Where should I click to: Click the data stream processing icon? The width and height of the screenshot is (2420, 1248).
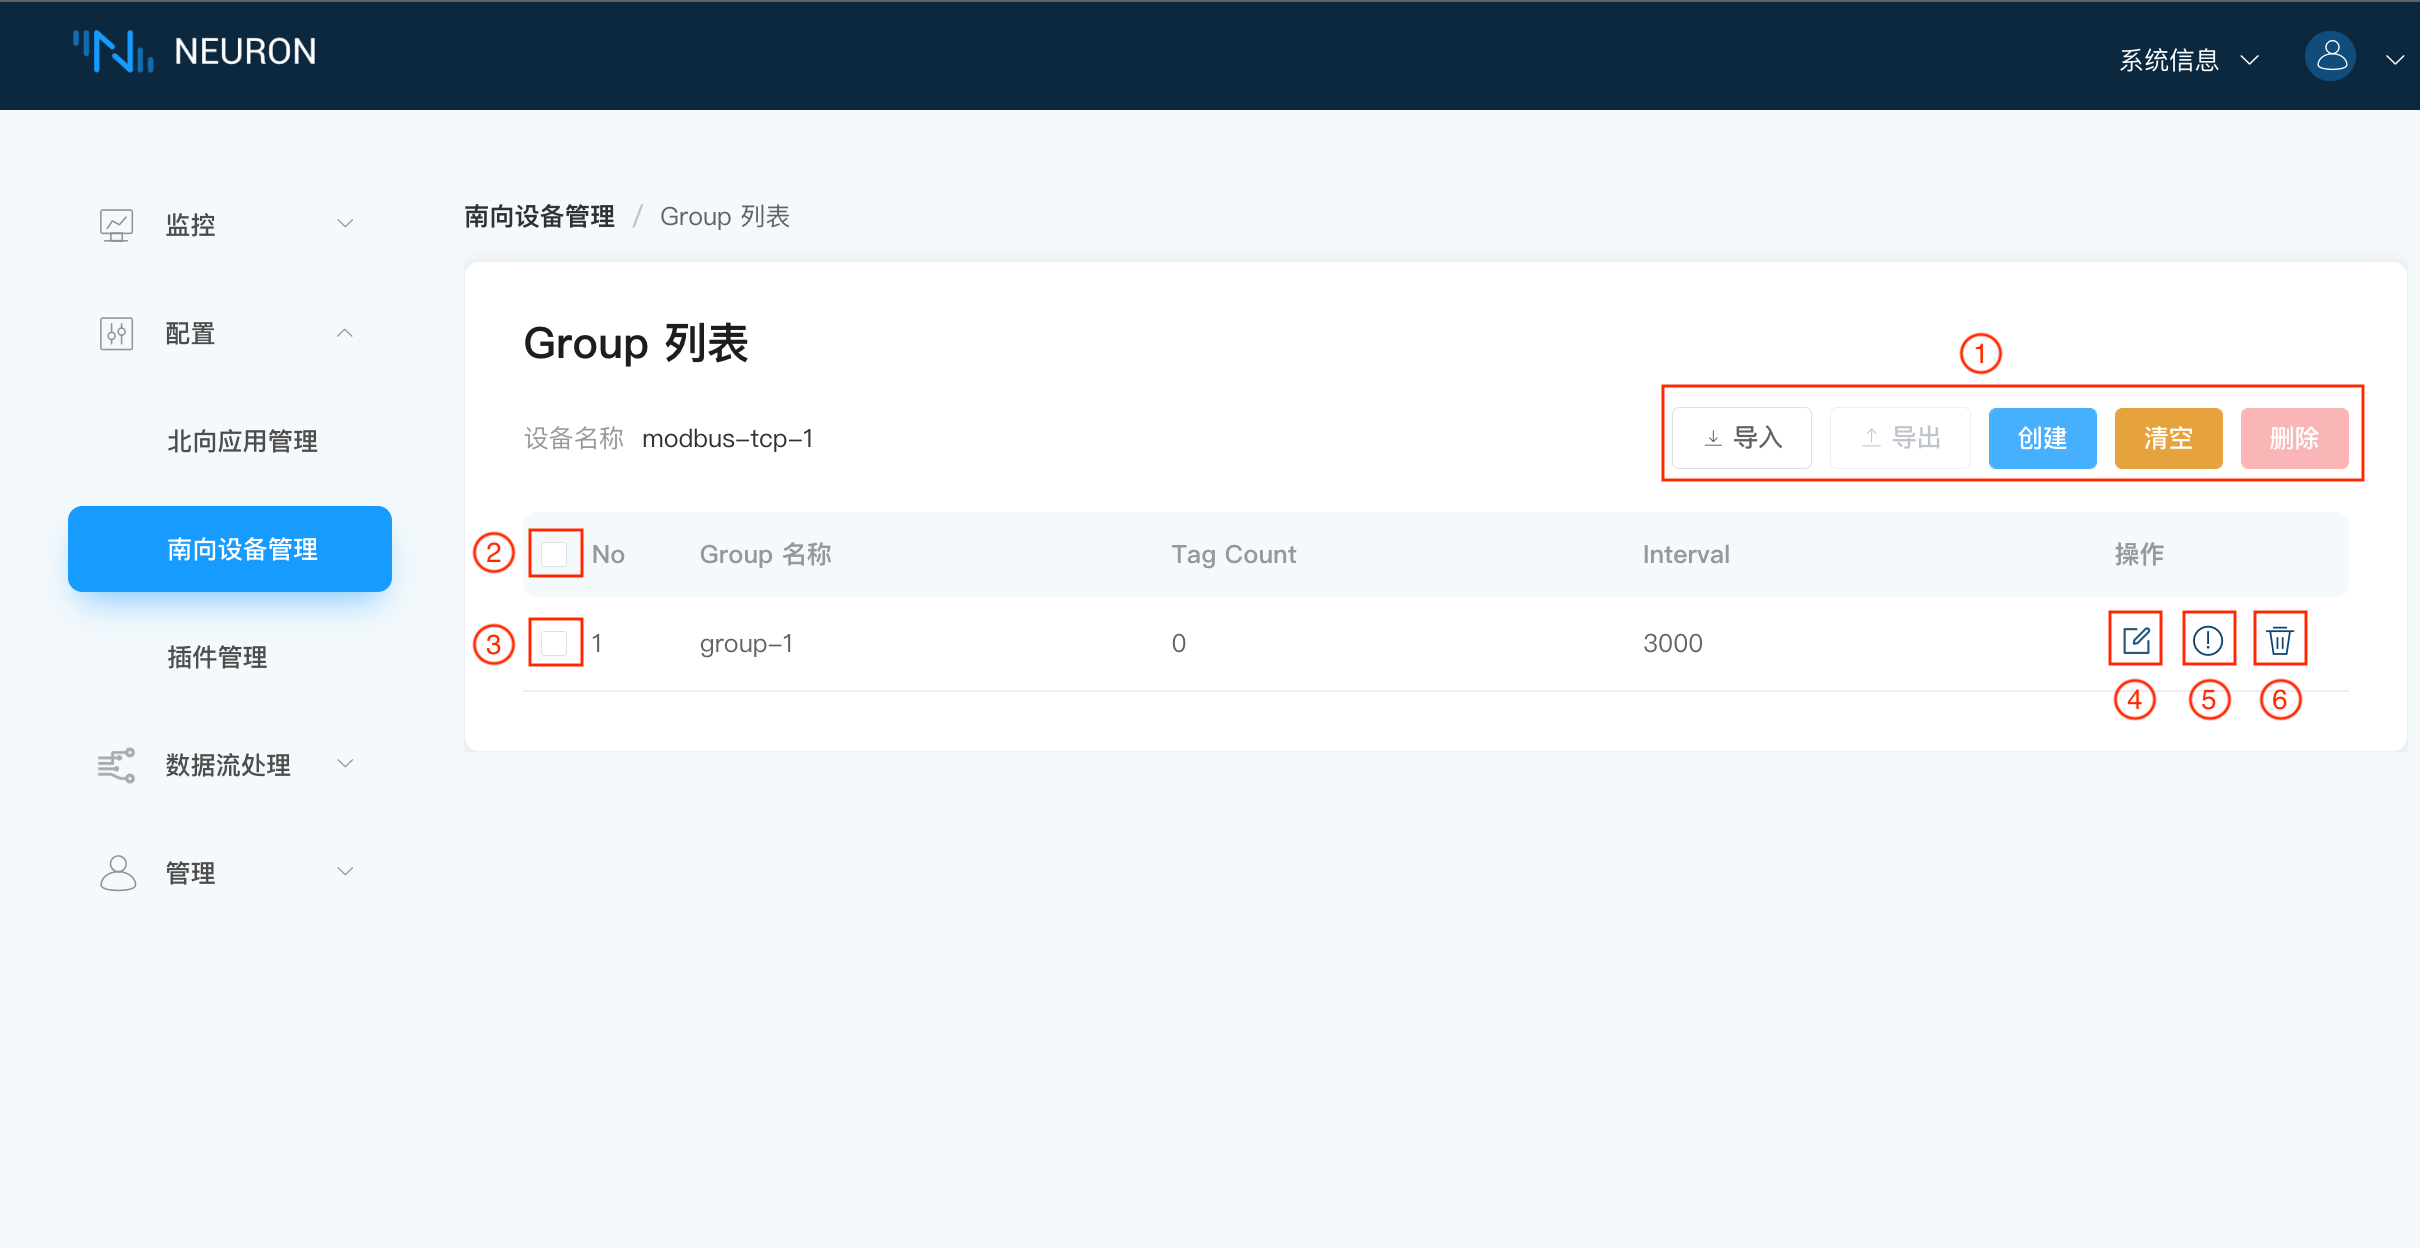tap(116, 765)
